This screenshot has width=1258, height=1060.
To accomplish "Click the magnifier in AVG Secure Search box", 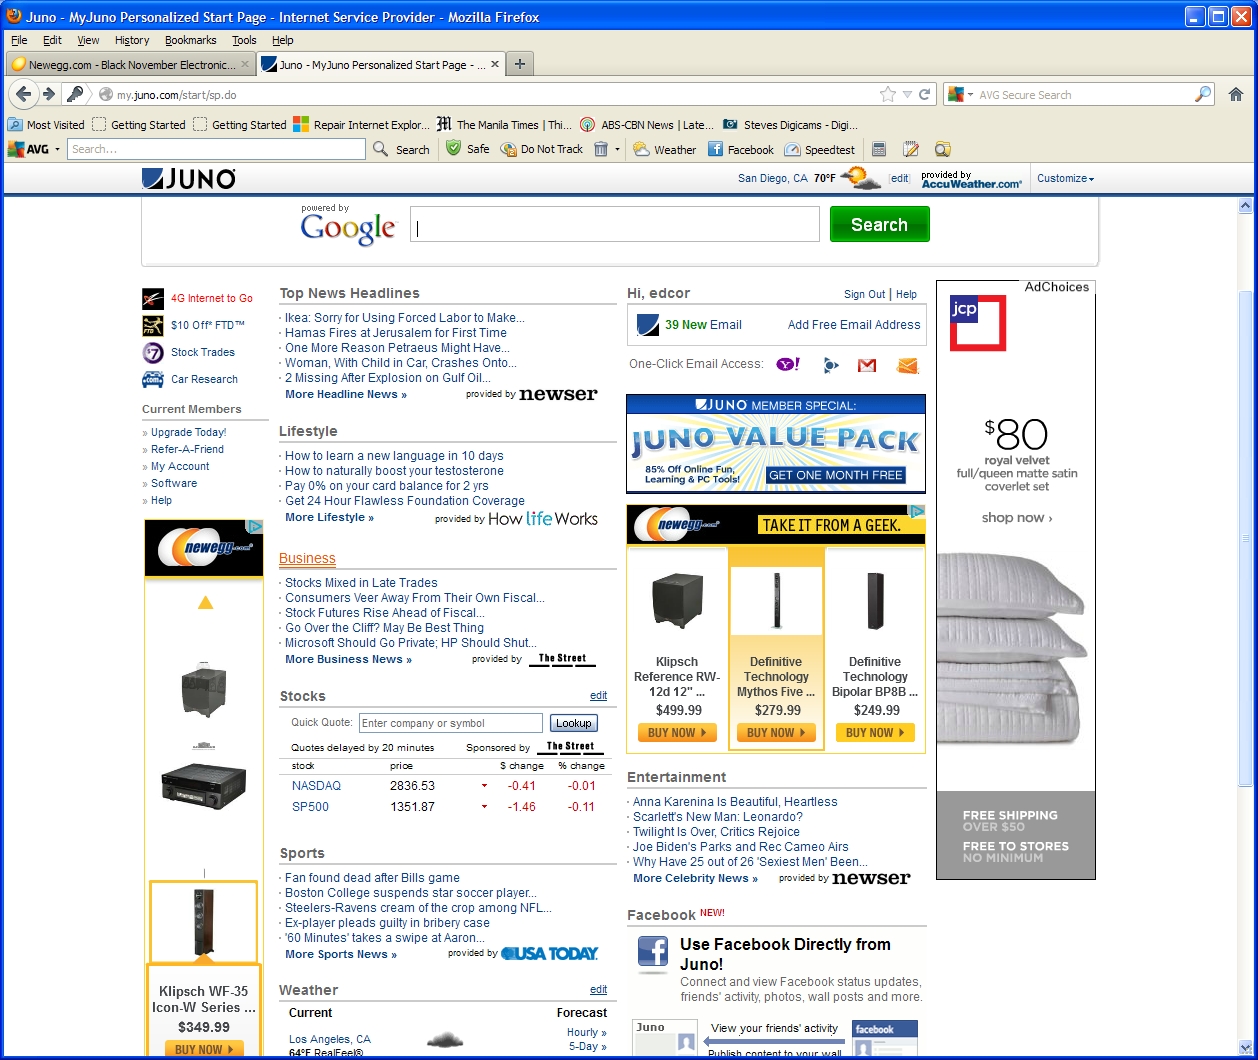I will [x=1203, y=94].
